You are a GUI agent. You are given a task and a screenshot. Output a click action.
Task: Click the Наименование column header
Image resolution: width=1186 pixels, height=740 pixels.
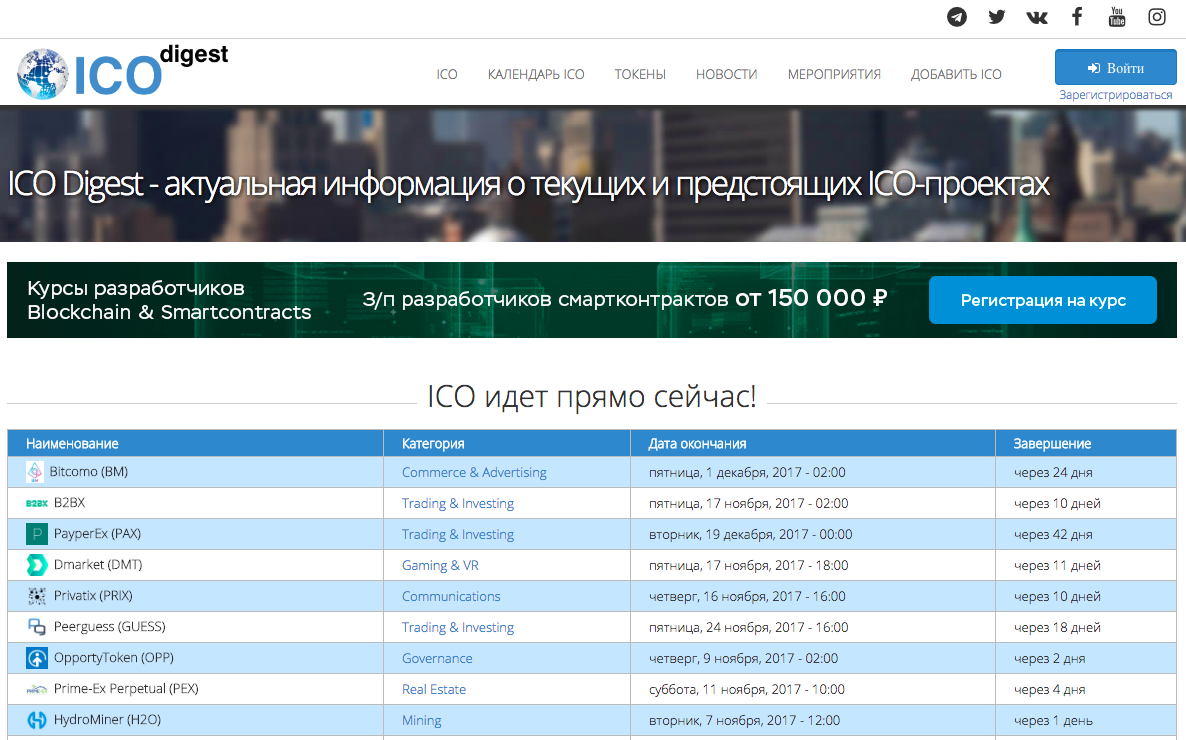tap(72, 443)
